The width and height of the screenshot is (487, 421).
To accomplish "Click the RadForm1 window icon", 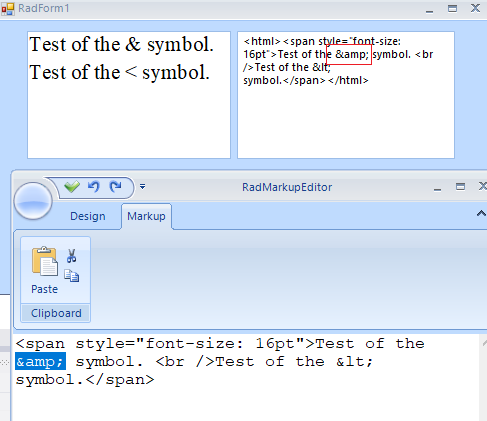I will click(8, 9).
